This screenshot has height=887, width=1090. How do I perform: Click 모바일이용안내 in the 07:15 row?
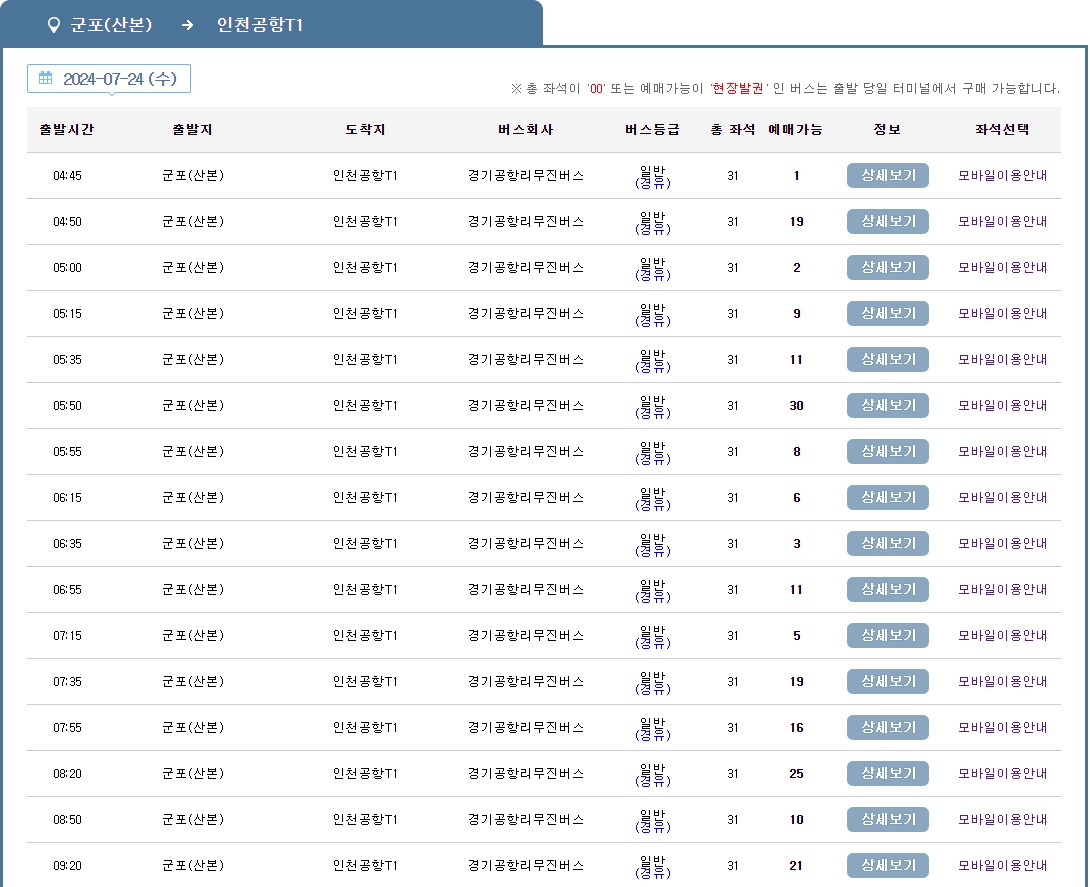(x=1002, y=635)
